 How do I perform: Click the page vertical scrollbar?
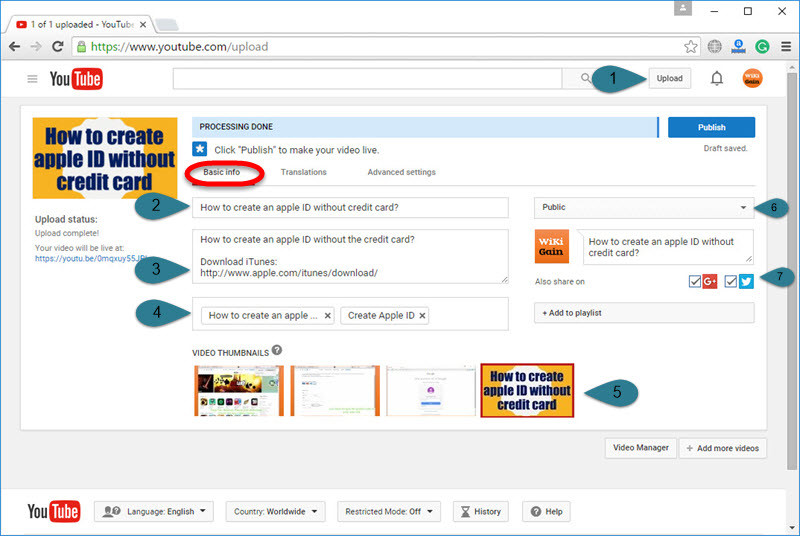click(792, 271)
